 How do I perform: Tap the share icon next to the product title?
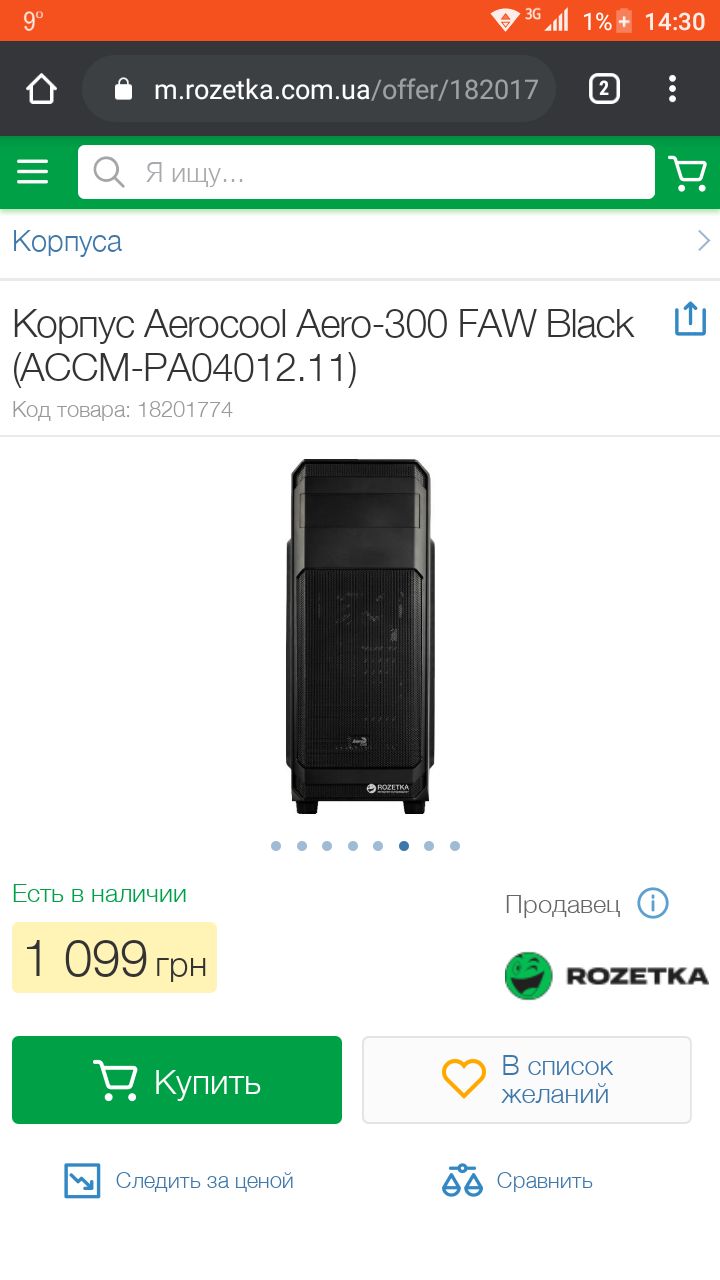tap(690, 321)
